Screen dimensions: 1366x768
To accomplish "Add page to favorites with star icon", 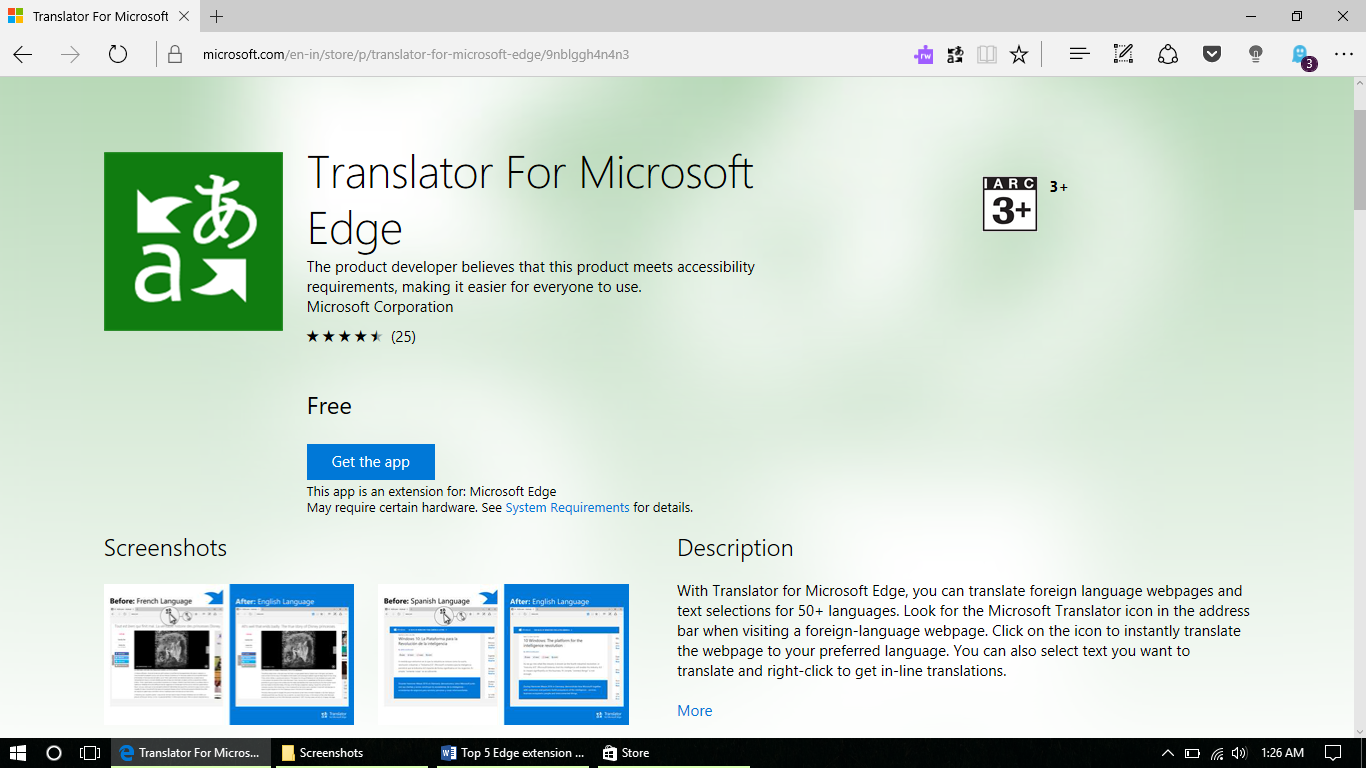I will pos(1018,54).
